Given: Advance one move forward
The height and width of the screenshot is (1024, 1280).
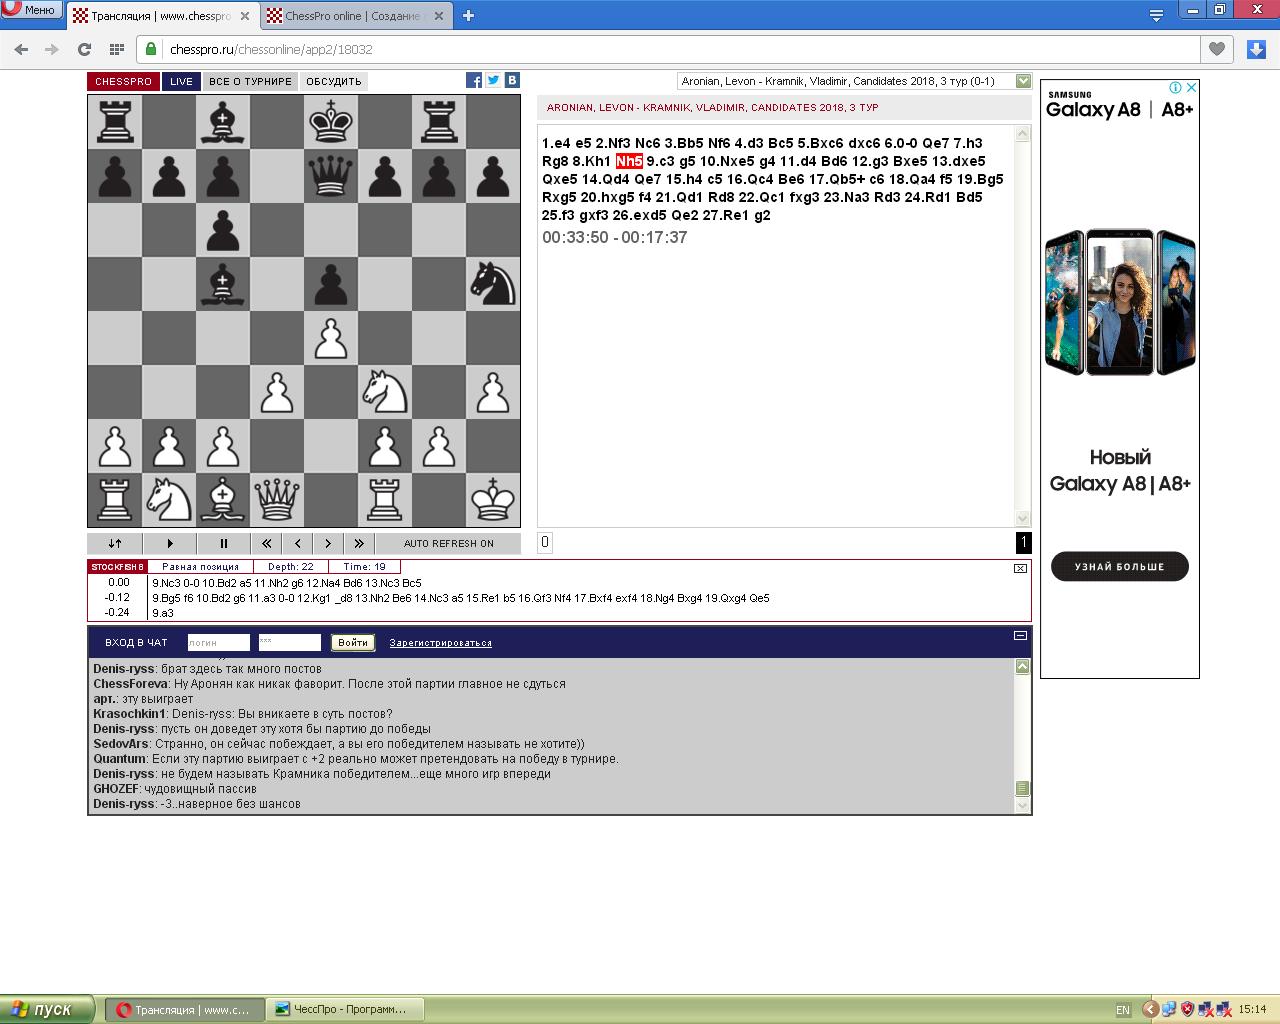Looking at the screenshot, I should (328, 544).
